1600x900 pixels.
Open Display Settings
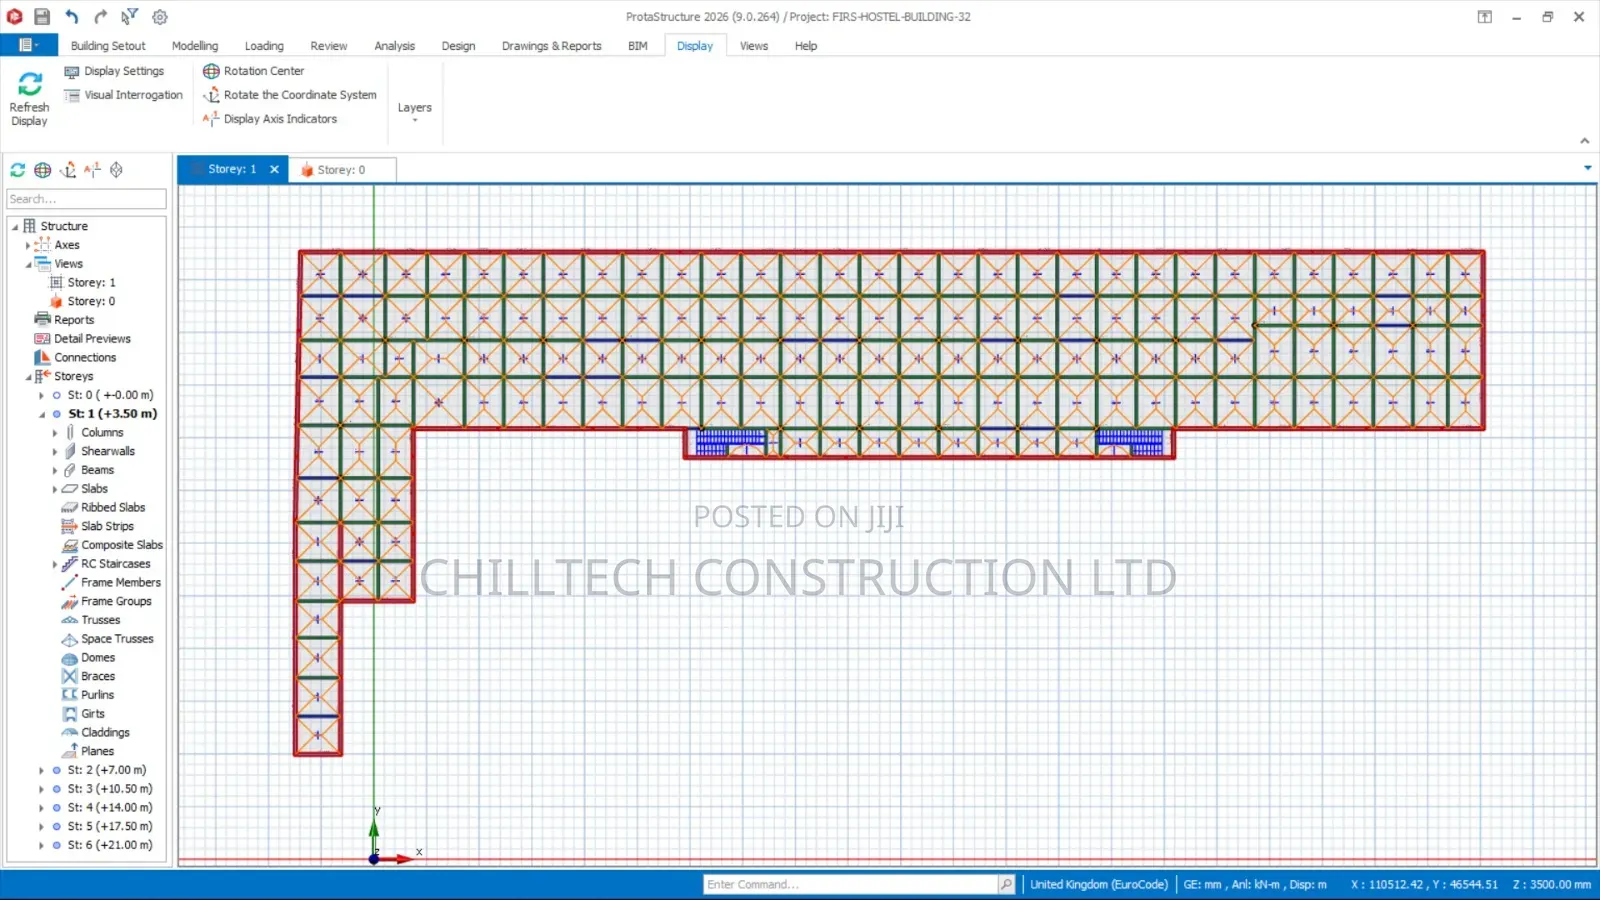click(x=114, y=71)
